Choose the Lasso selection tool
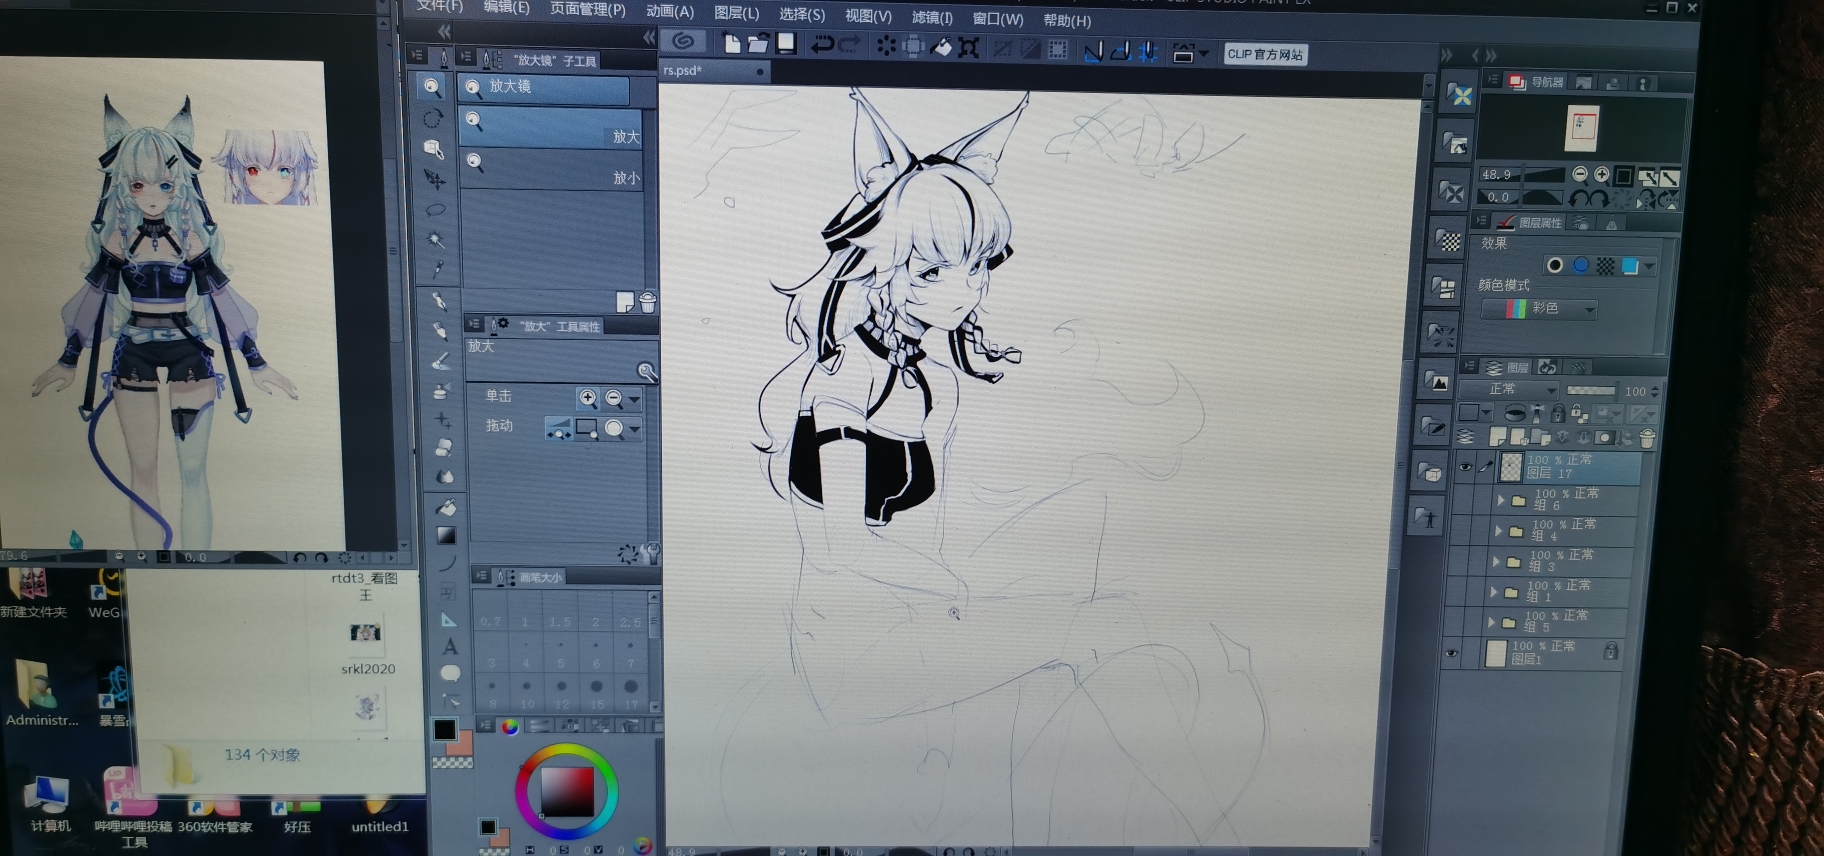The height and width of the screenshot is (856, 1824). 435,210
